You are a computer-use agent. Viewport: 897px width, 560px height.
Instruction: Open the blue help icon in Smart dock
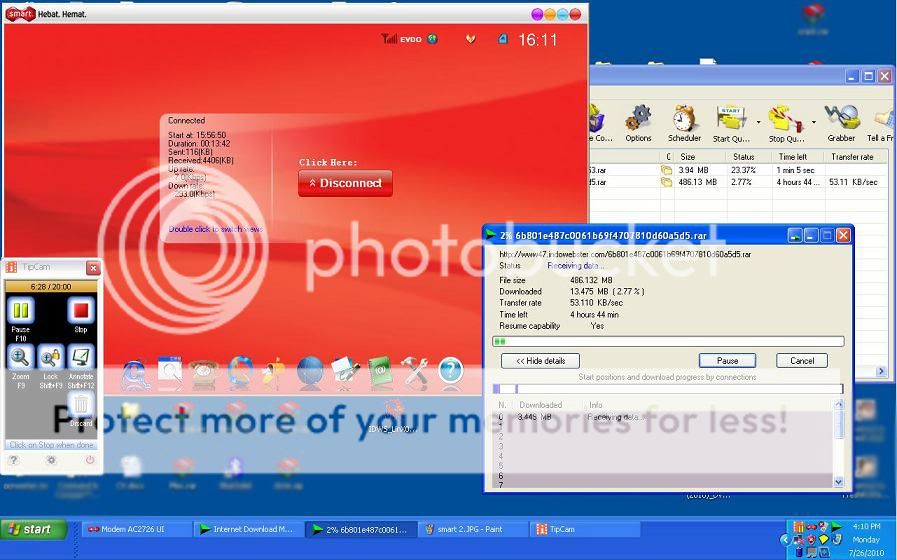pyautogui.click(x=451, y=371)
